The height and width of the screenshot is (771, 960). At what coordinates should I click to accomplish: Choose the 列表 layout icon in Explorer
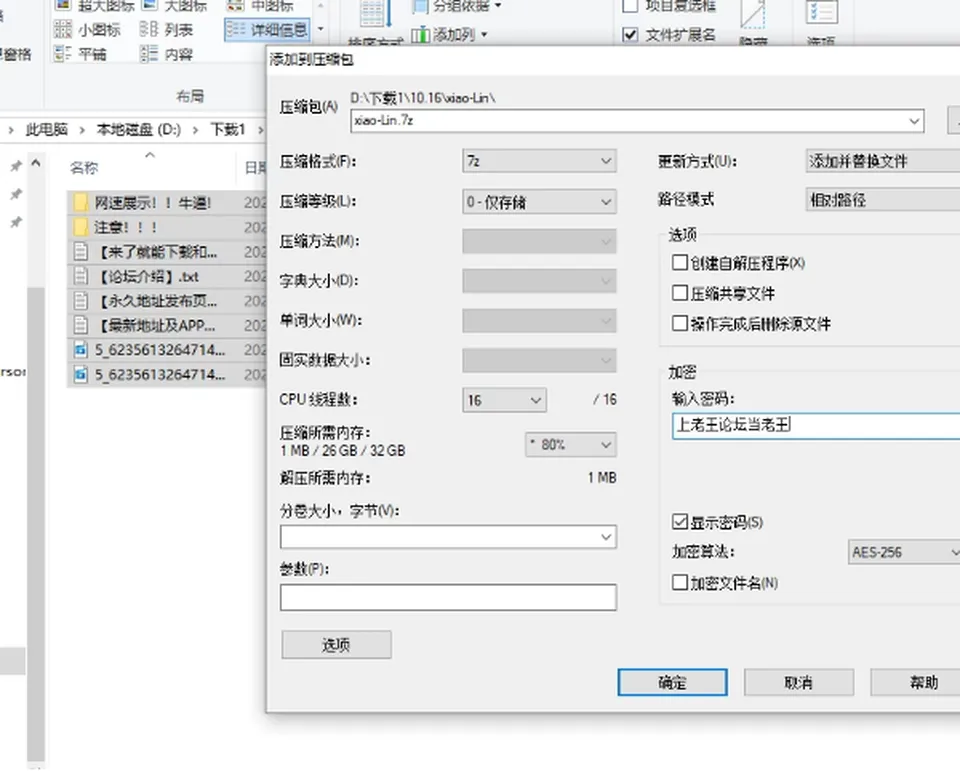coord(149,29)
